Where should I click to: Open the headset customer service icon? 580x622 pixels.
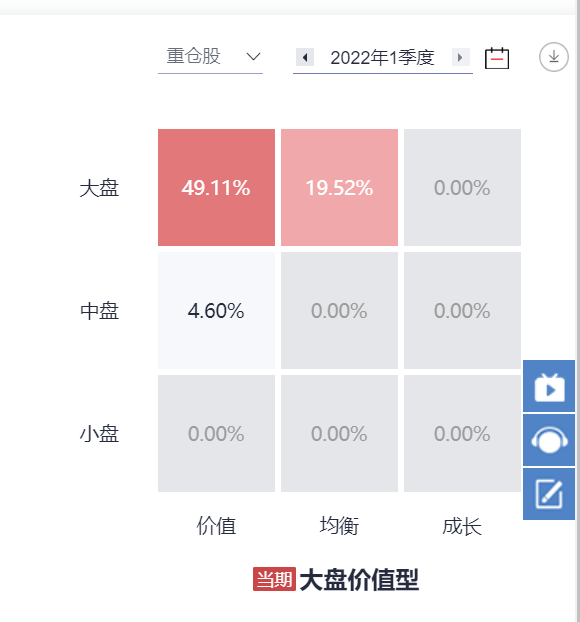point(549,440)
